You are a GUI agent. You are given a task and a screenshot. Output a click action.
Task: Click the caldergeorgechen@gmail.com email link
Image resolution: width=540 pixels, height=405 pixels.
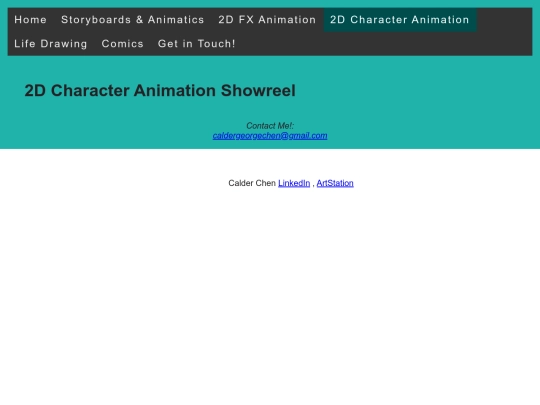point(270,136)
